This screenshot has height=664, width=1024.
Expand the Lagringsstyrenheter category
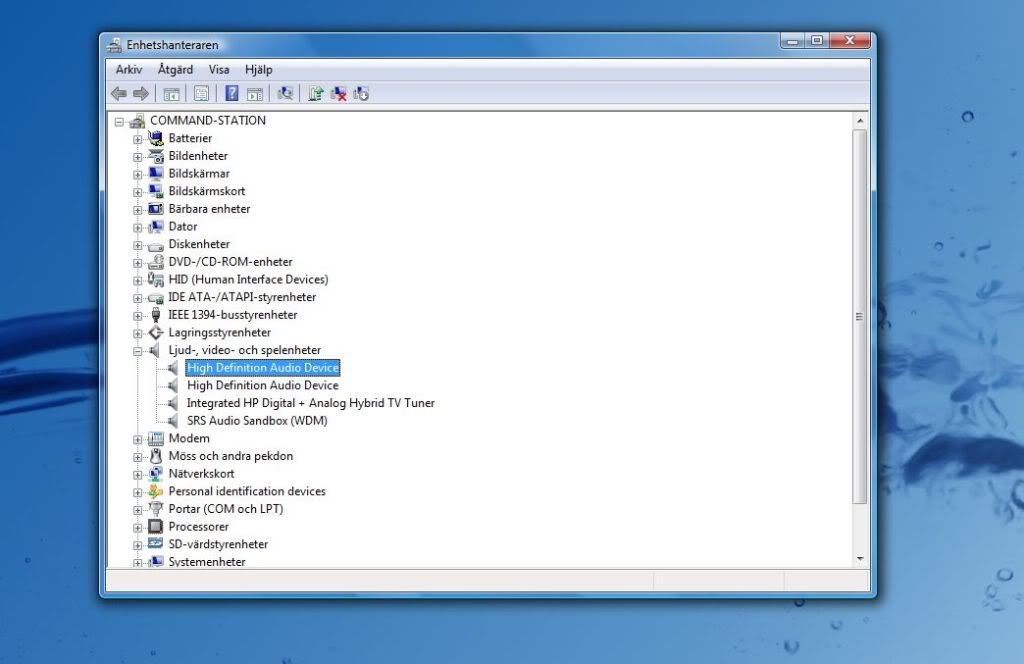[138, 334]
